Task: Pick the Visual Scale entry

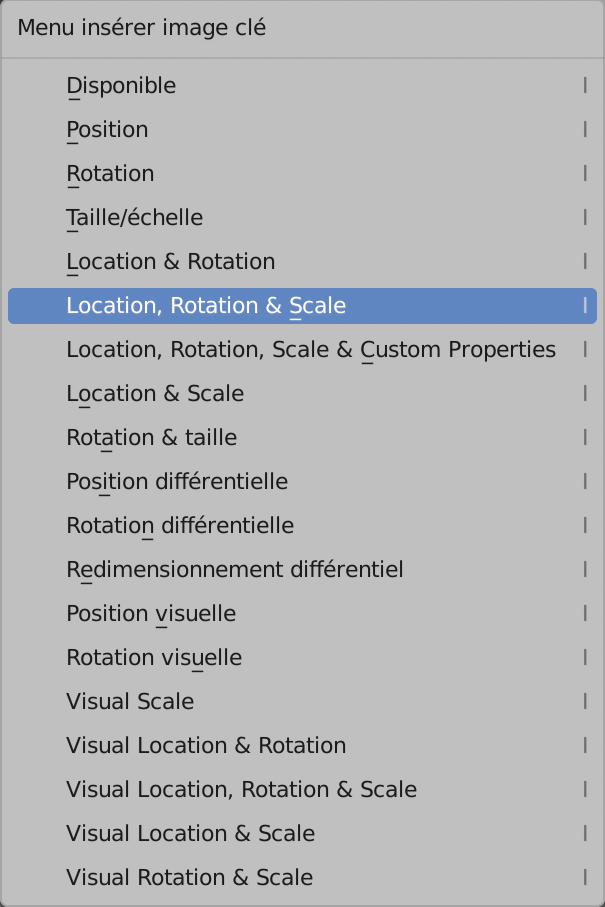Action: click(130, 702)
